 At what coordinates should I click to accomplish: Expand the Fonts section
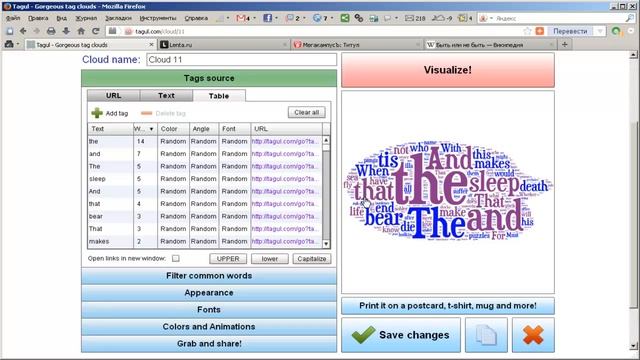coord(209,310)
